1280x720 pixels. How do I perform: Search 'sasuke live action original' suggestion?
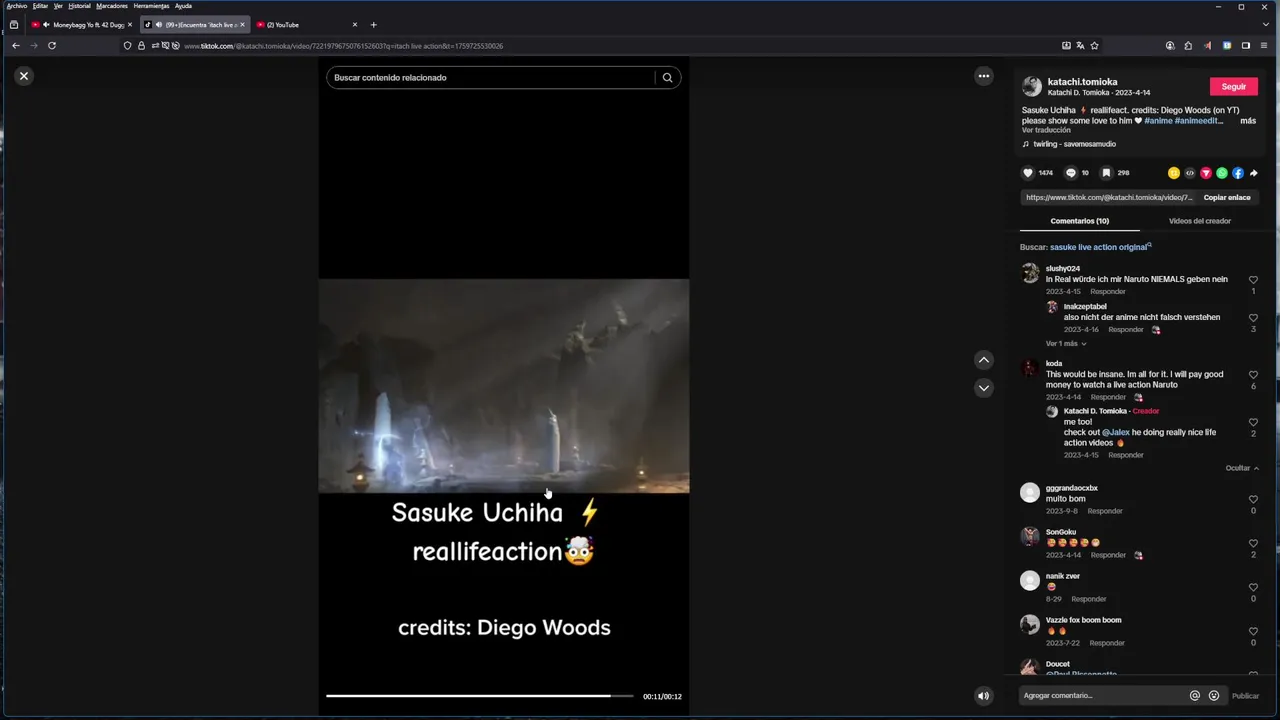[1100, 247]
